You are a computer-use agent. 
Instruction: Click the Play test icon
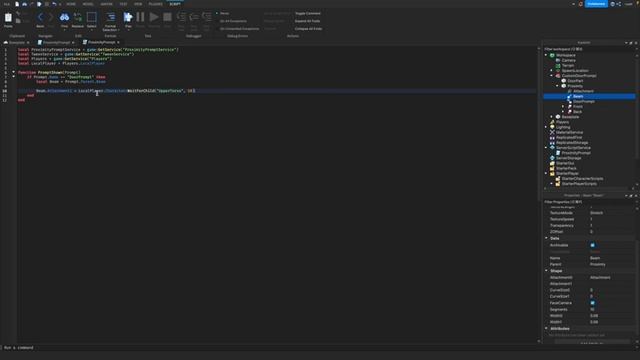point(128,17)
